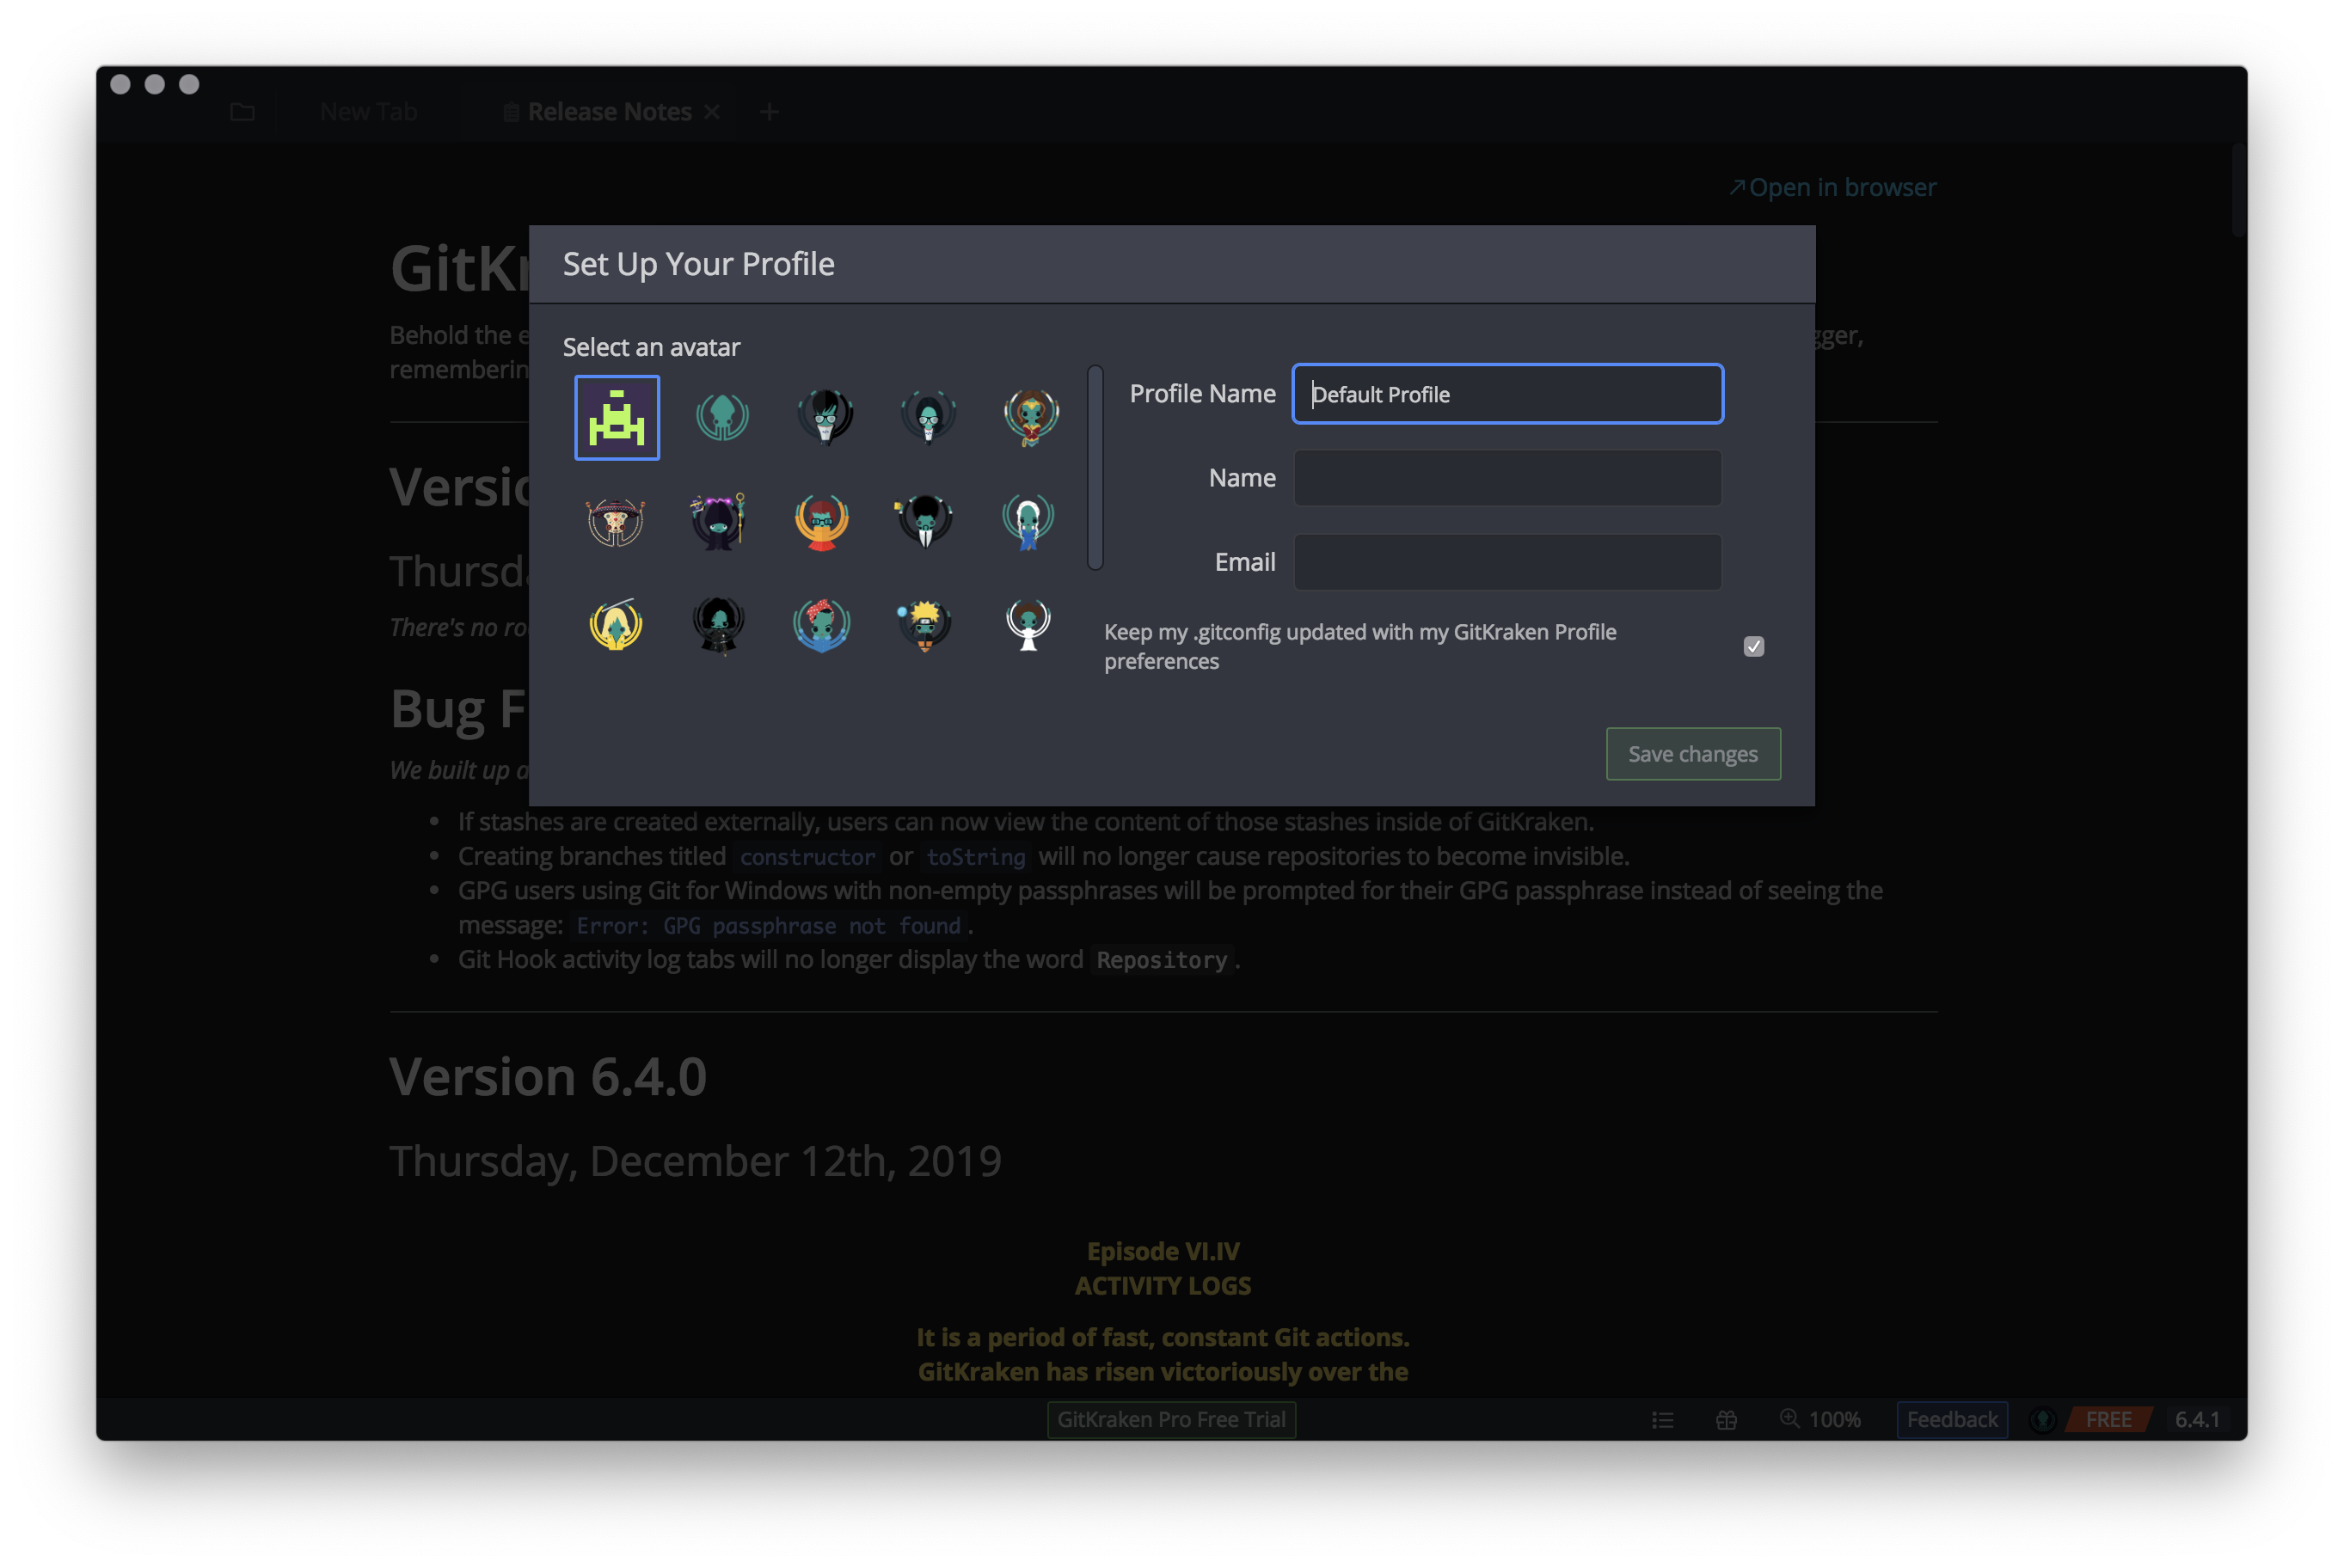The width and height of the screenshot is (2344, 1568).
Task: Select the afro Kraken avatar holding coffee mug
Action: [x=924, y=521]
